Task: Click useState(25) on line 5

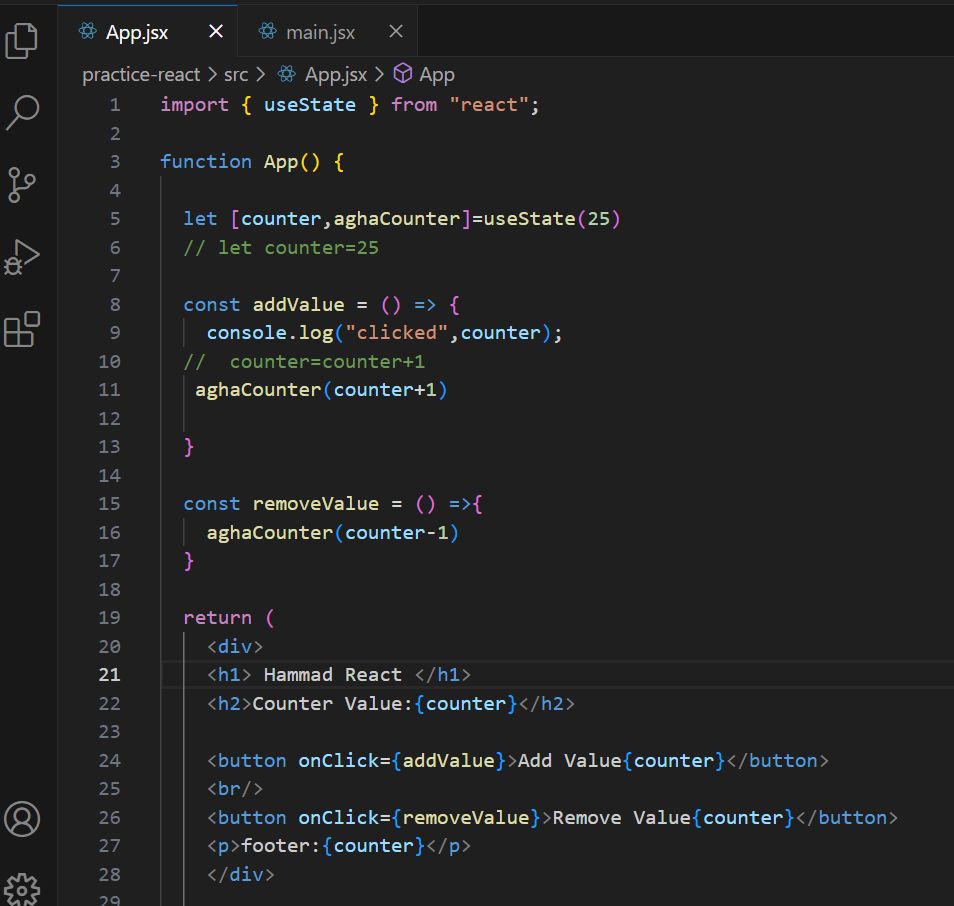Action: [552, 218]
